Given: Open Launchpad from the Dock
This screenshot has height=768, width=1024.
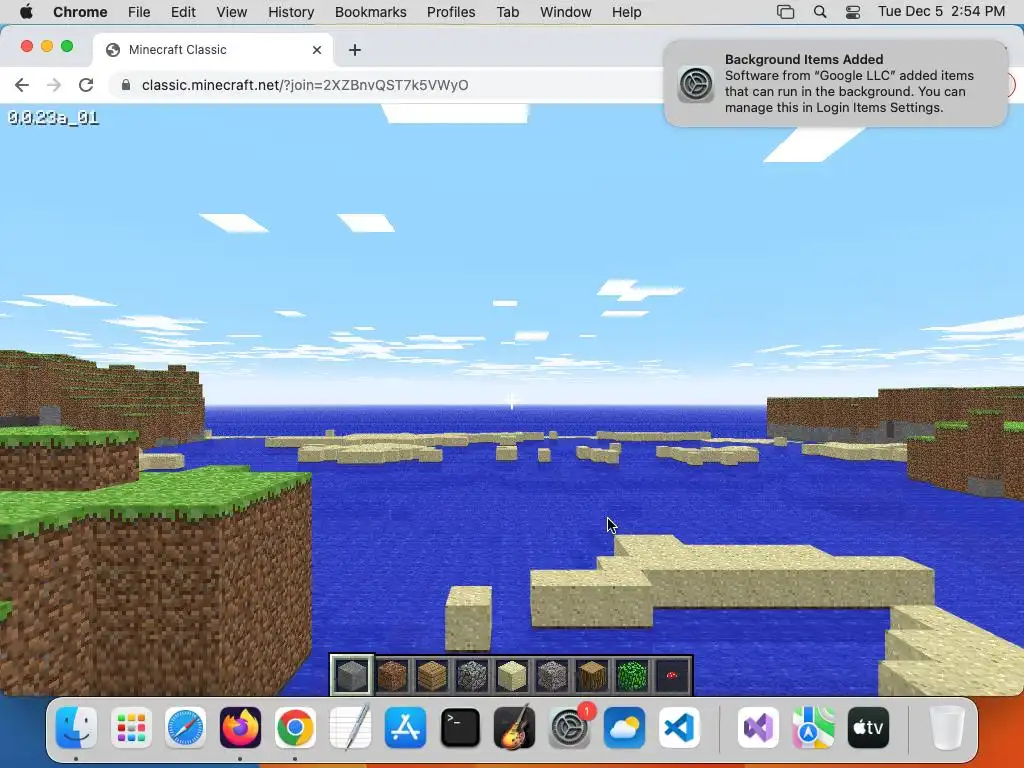Looking at the screenshot, I should tap(131, 727).
